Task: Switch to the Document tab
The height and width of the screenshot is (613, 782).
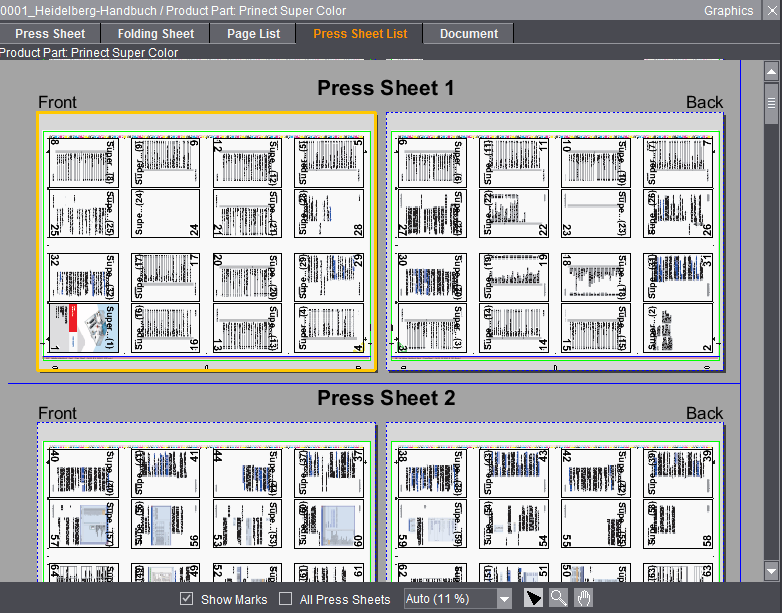Action: tap(469, 33)
